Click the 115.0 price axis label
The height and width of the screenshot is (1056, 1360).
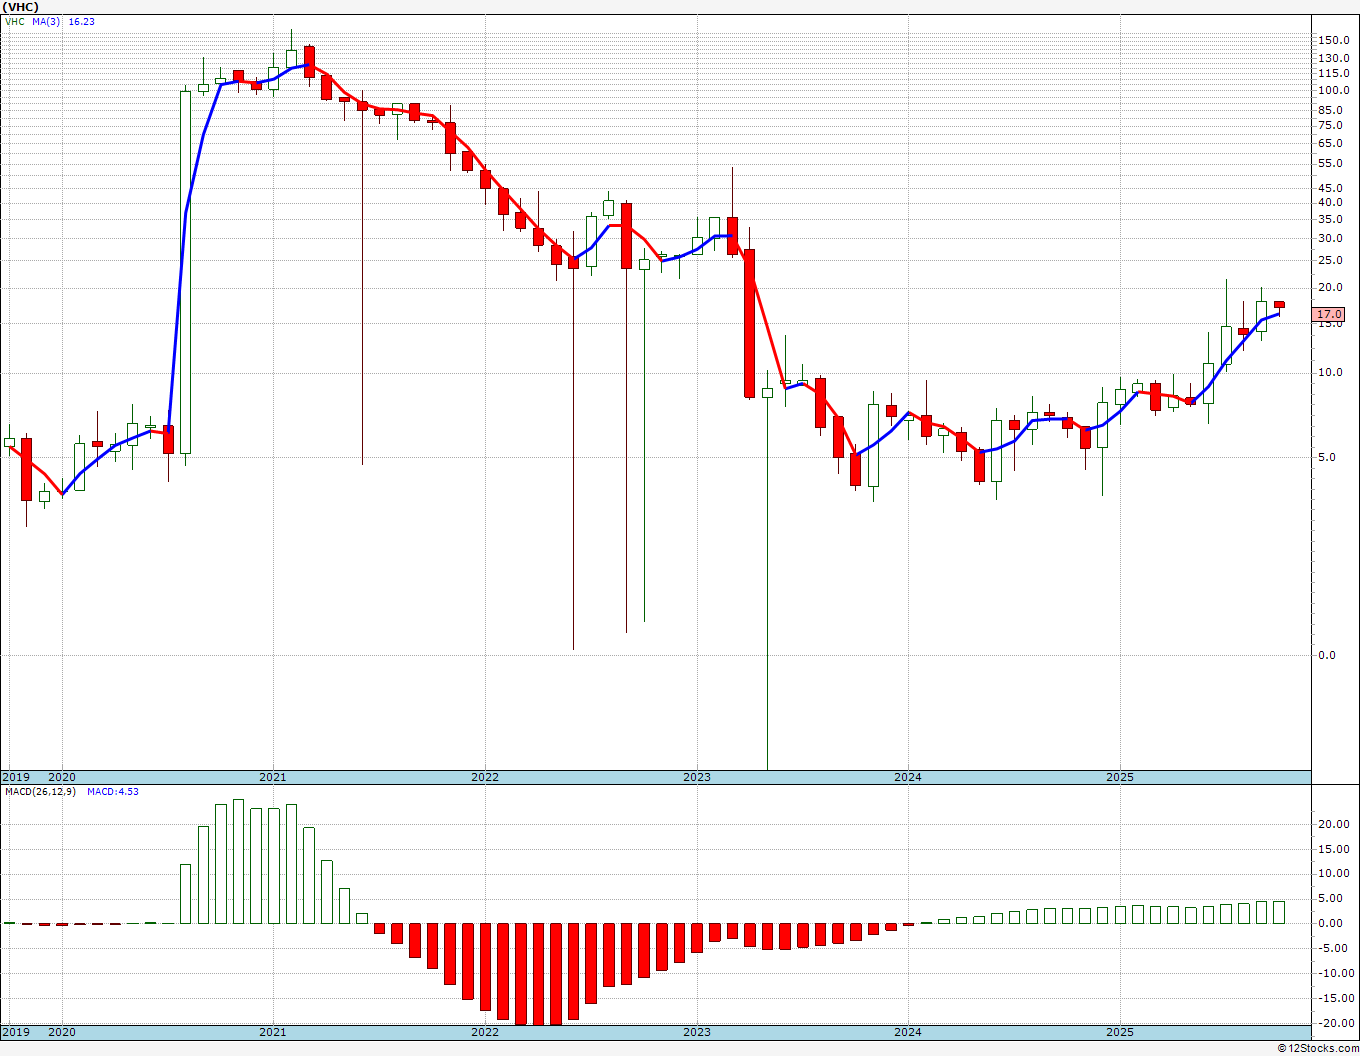[x=1334, y=73]
